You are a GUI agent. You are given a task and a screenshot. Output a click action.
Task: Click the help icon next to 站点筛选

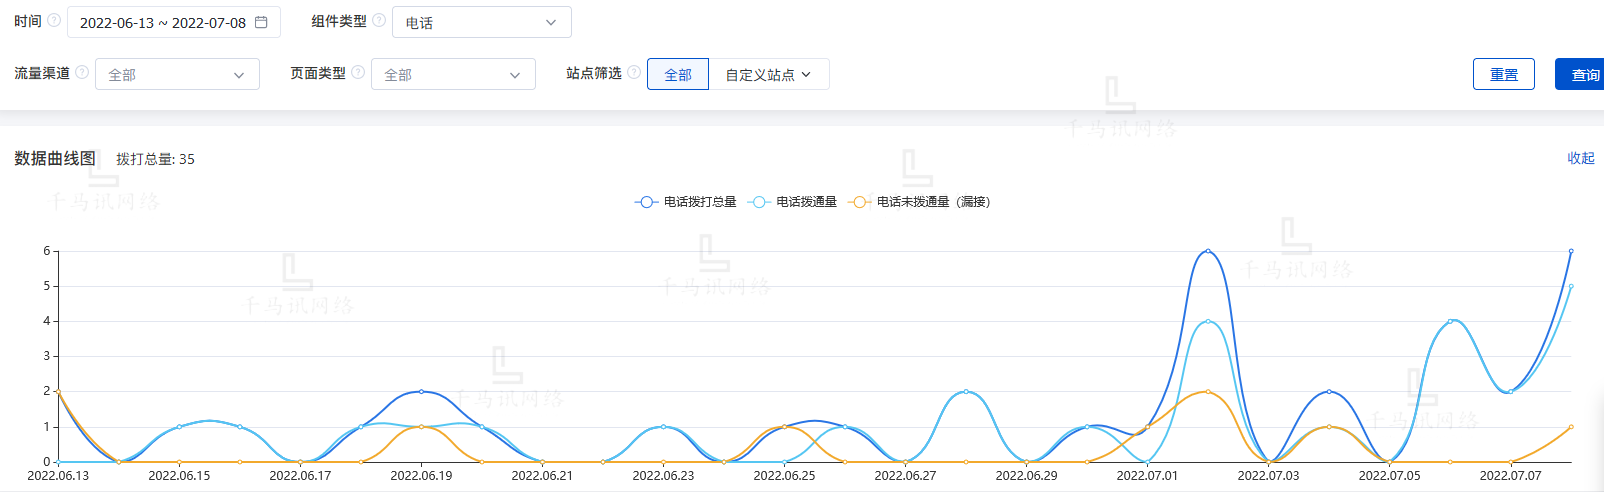click(x=634, y=73)
